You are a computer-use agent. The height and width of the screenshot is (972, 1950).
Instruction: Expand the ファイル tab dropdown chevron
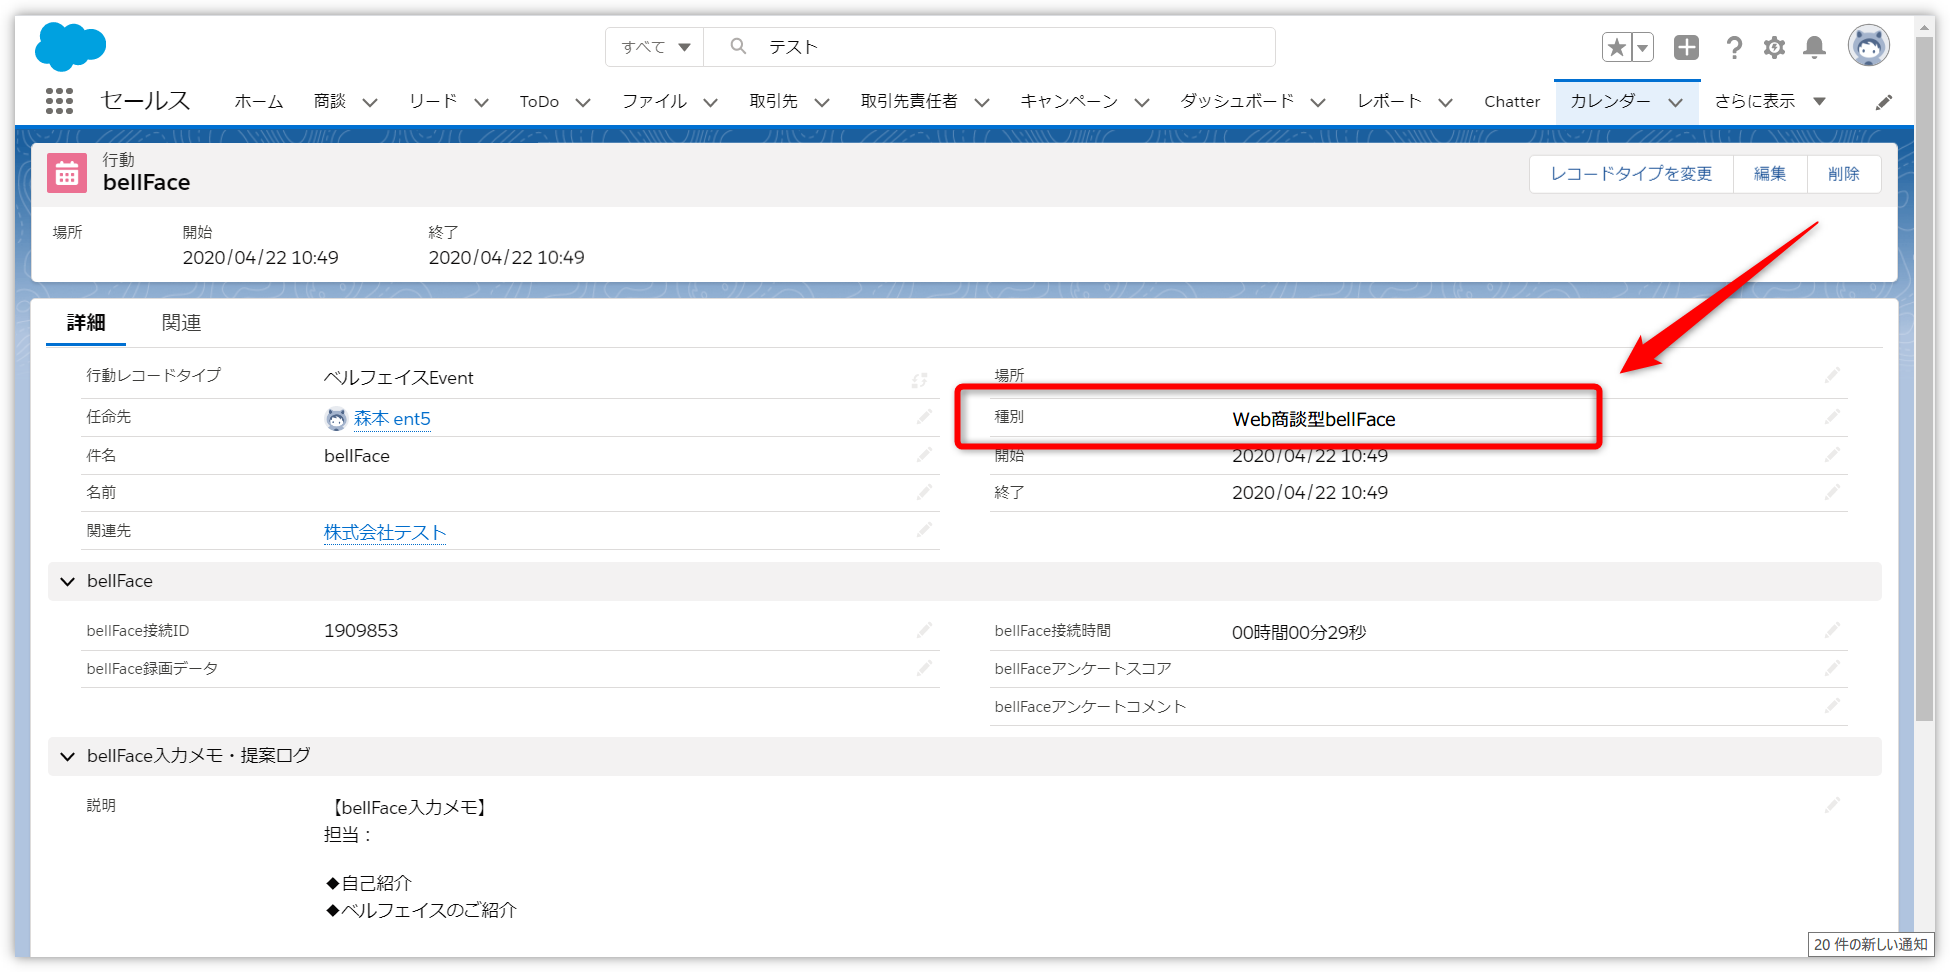click(x=710, y=102)
